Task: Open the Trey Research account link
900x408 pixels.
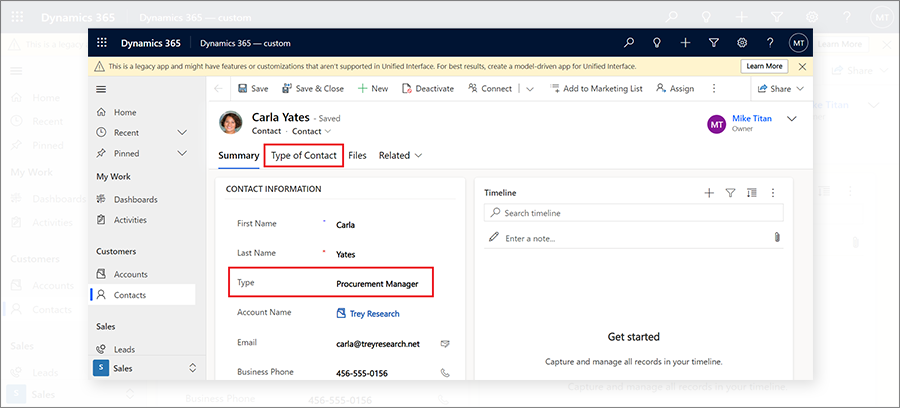Action: [367, 314]
